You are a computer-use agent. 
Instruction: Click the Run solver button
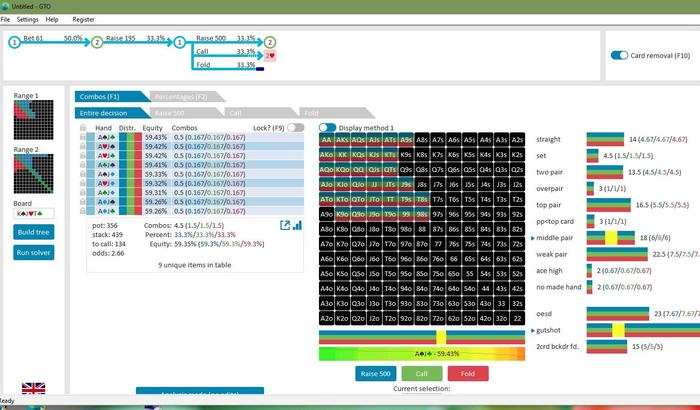pyautogui.click(x=33, y=252)
